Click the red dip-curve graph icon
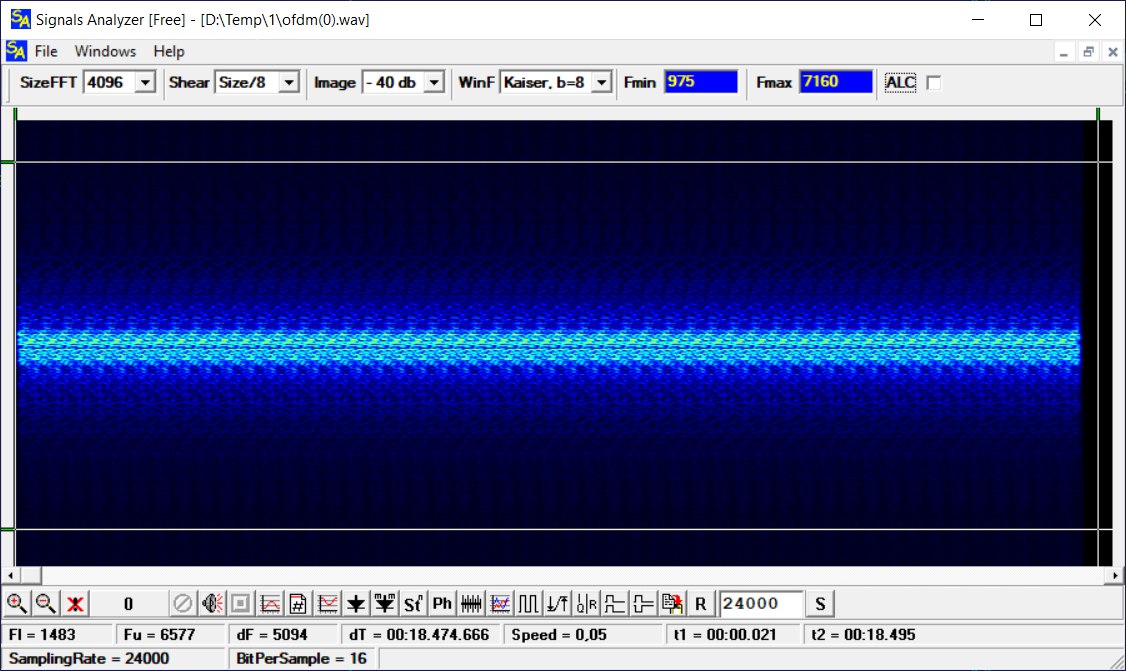The height and width of the screenshot is (671, 1126). [327, 603]
